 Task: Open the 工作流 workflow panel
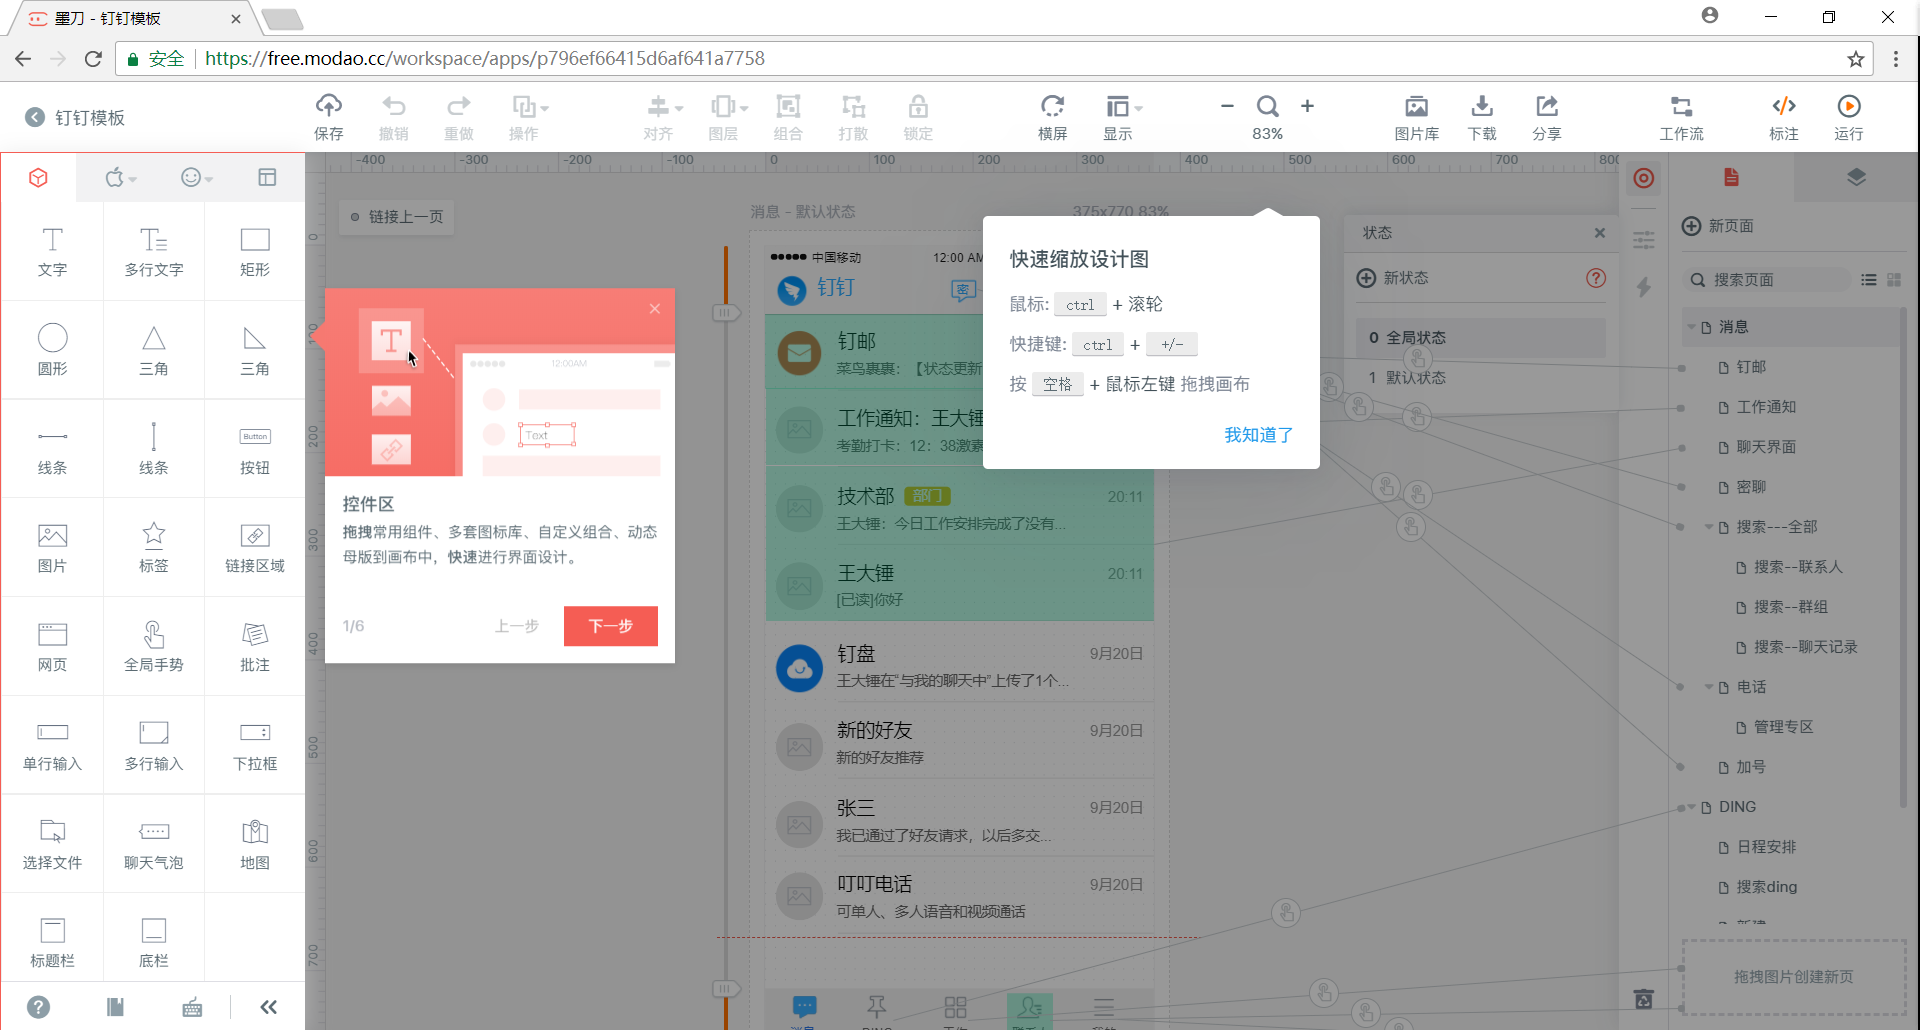tap(1681, 117)
